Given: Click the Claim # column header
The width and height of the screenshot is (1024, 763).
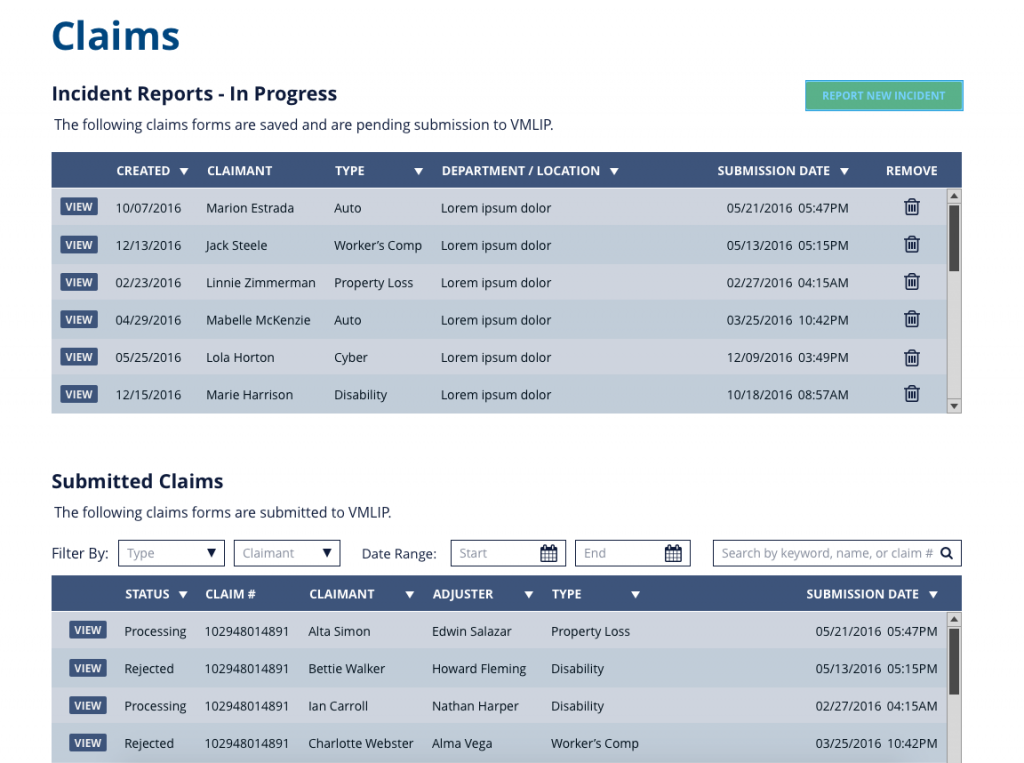Looking at the screenshot, I should [230, 594].
